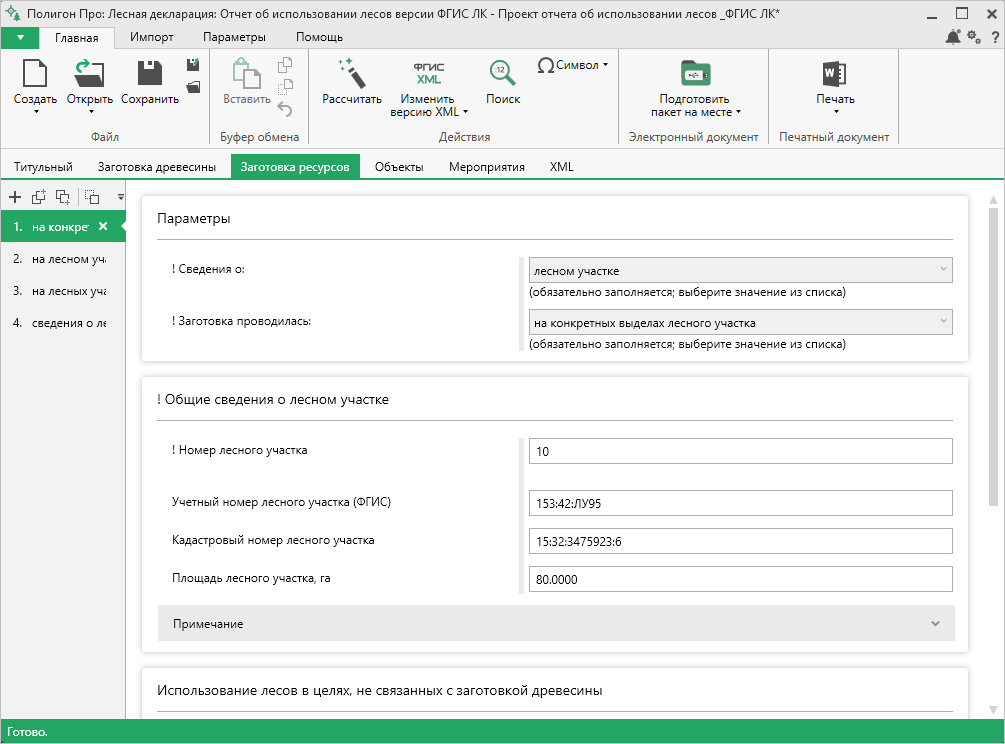Click the Символ omega icon
Screen dimensions: 1005x744
click(546, 65)
